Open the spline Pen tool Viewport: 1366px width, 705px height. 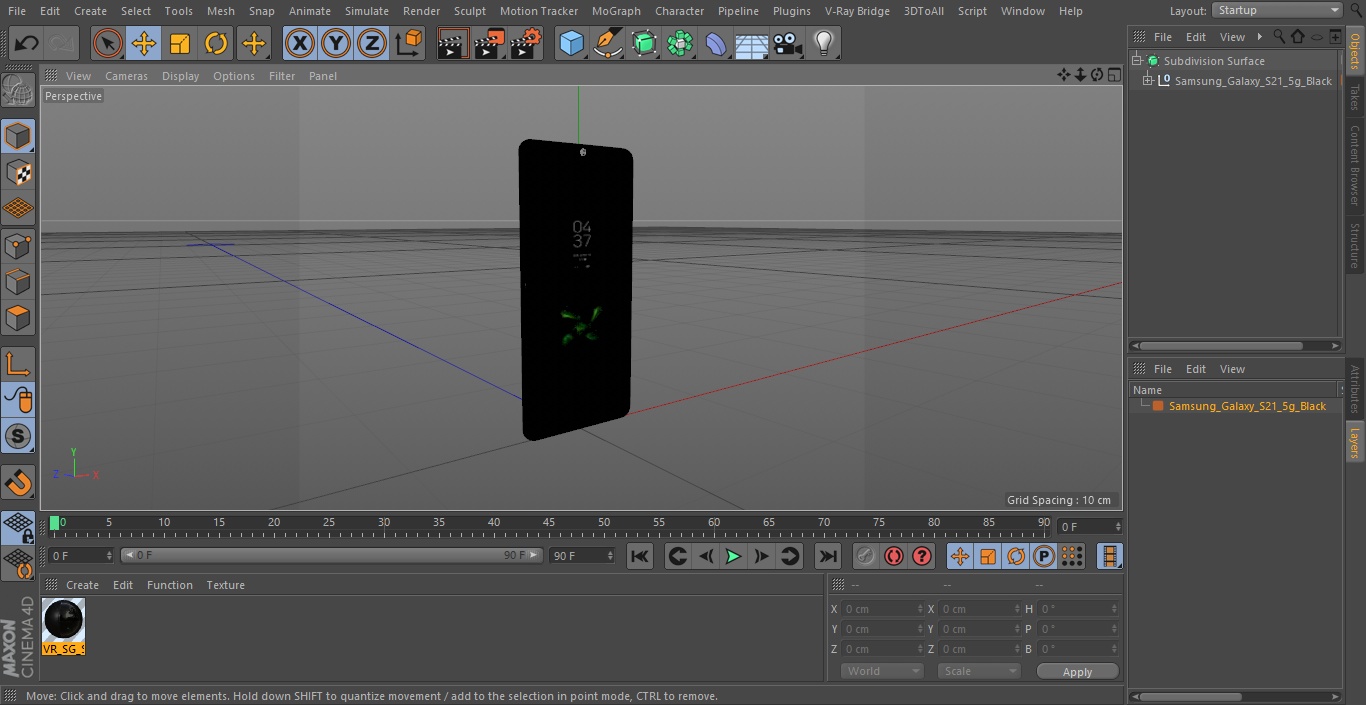click(x=608, y=43)
